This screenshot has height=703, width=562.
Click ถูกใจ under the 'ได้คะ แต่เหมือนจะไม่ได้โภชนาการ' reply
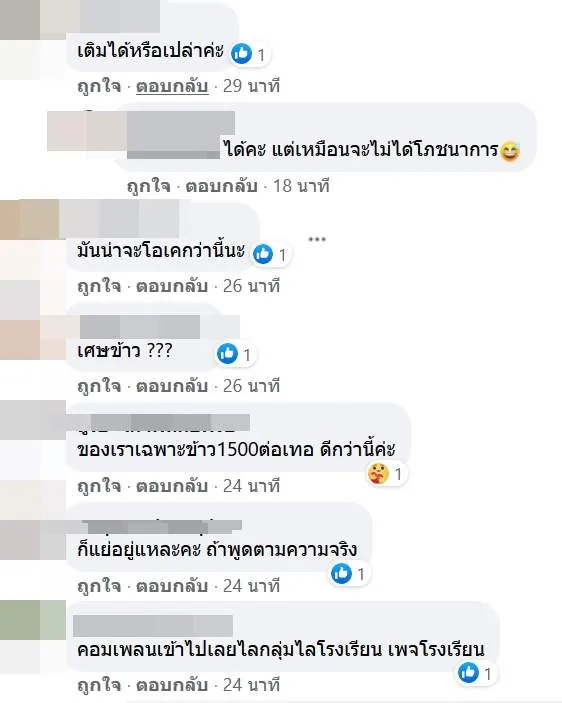149,186
